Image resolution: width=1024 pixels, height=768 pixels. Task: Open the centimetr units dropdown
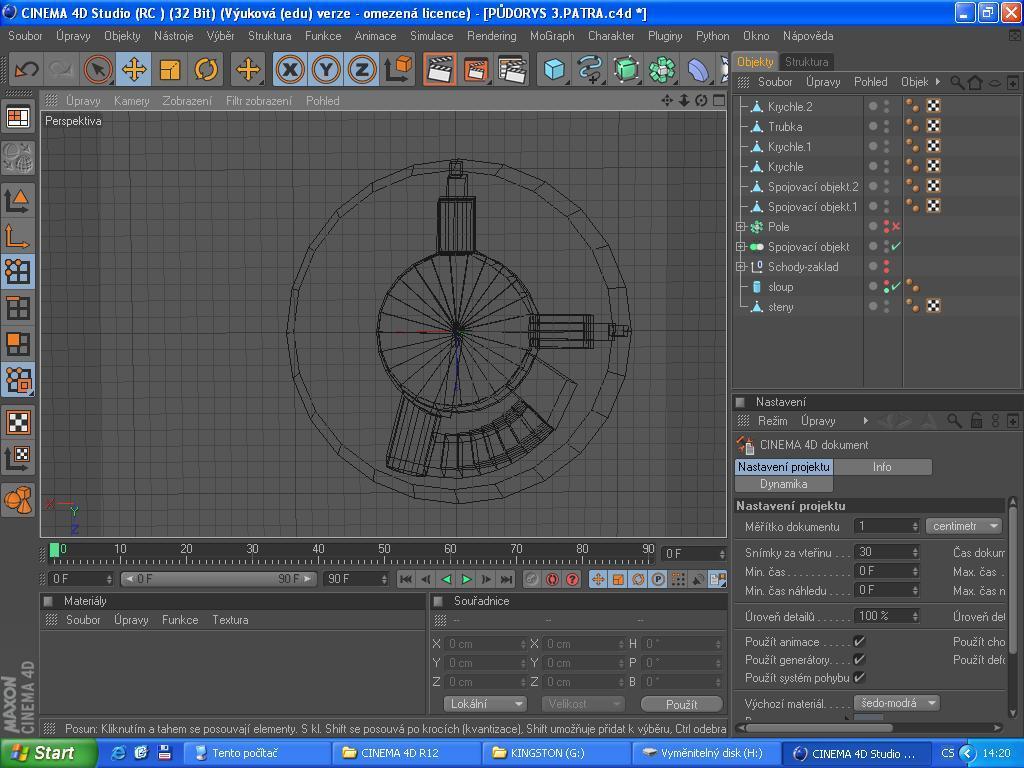click(x=964, y=526)
